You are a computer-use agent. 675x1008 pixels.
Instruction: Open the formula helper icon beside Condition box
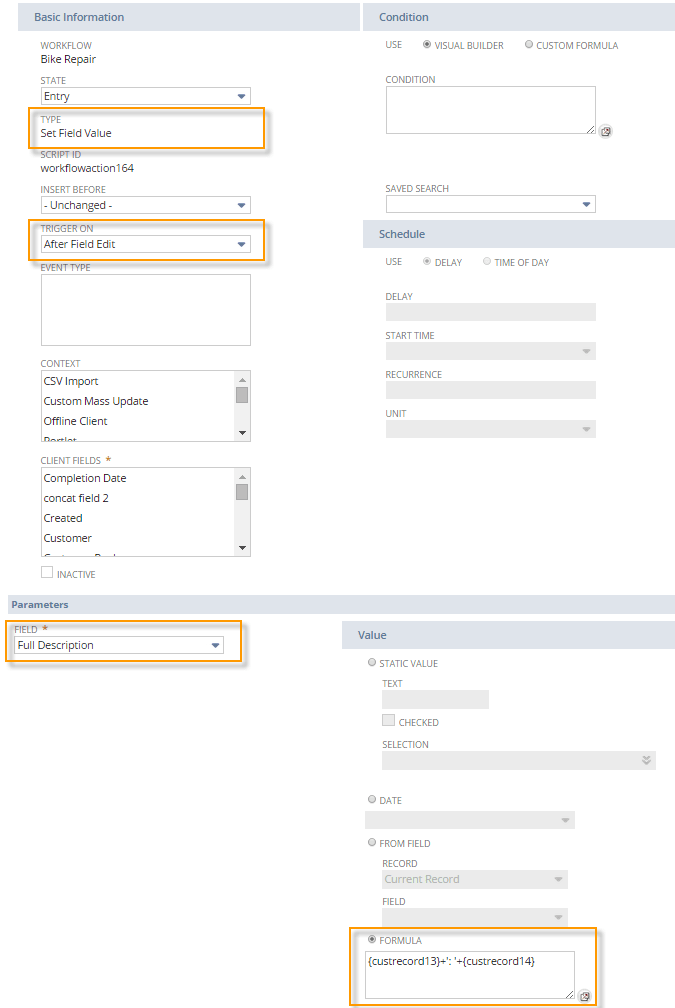pyautogui.click(x=605, y=131)
